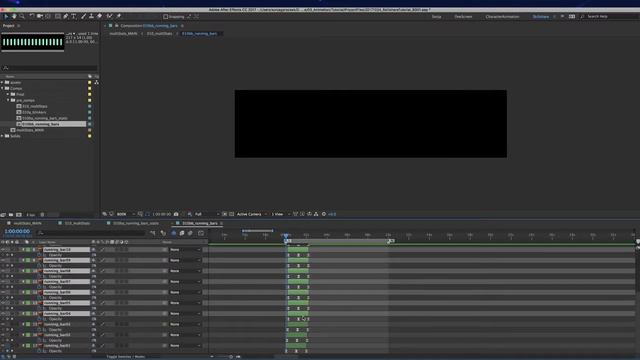Select the Character Animation workspace
The width and height of the screenshot is (640, 360).
pyautogui.click(x=502, y=17)
